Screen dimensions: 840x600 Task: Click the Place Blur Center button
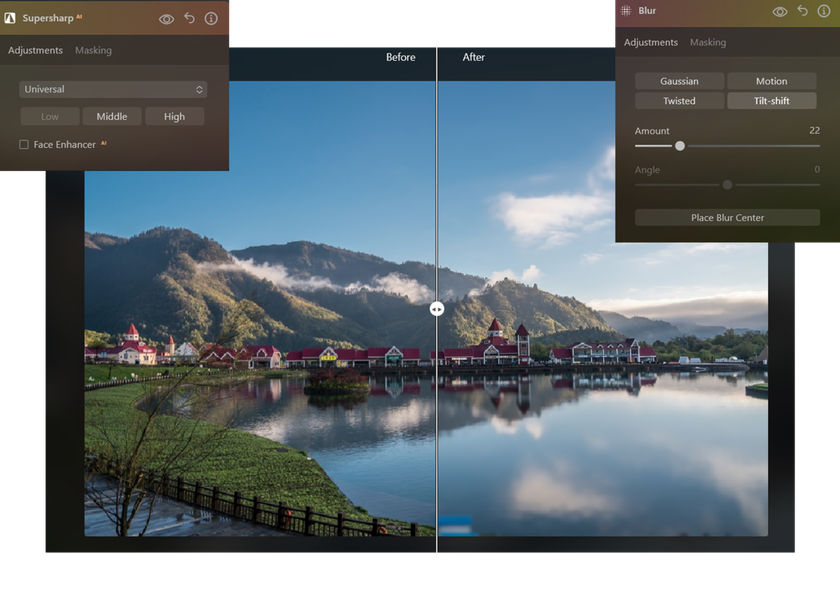[x=726, y=217]
